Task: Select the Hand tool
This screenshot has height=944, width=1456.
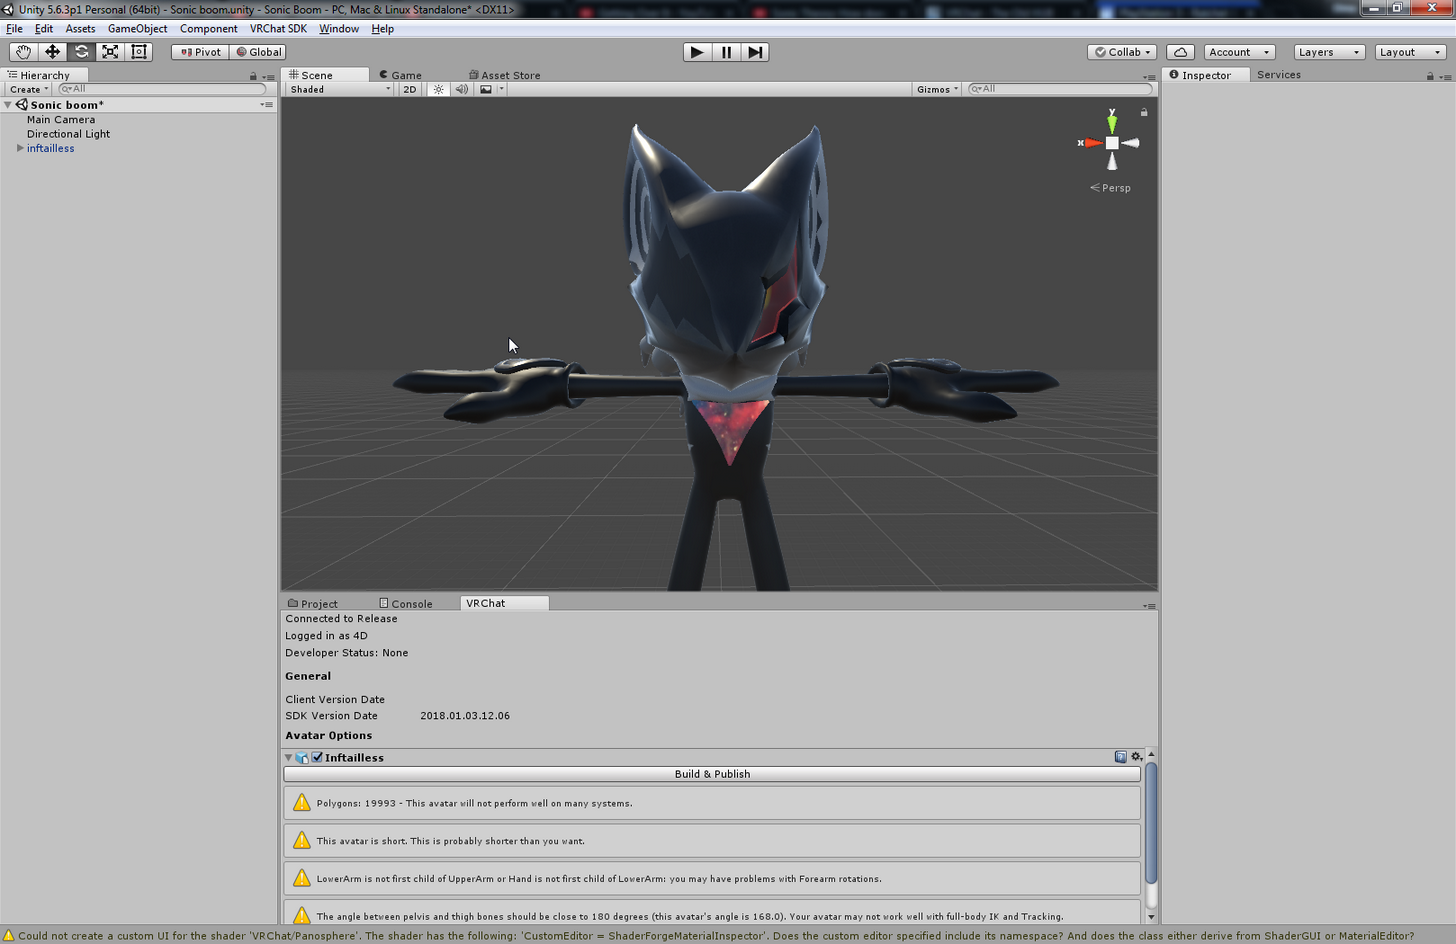Action: point(23,52)
